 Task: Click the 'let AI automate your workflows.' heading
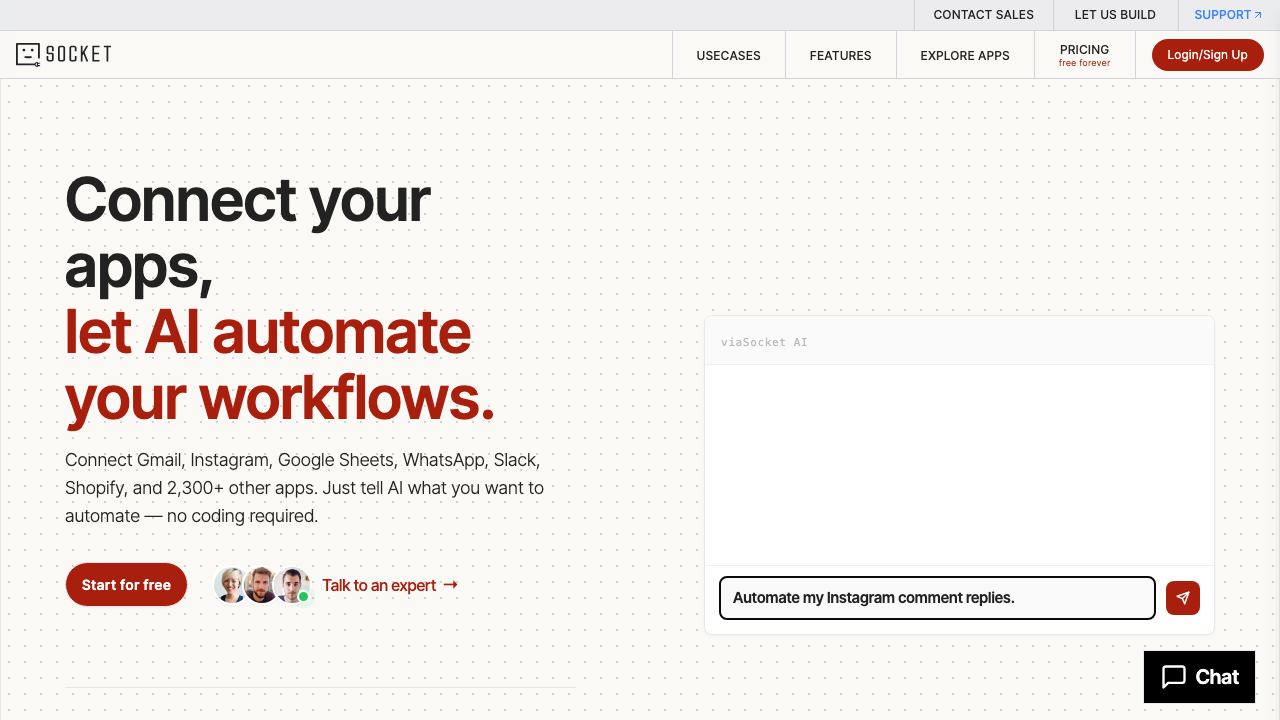pos(280,364)
